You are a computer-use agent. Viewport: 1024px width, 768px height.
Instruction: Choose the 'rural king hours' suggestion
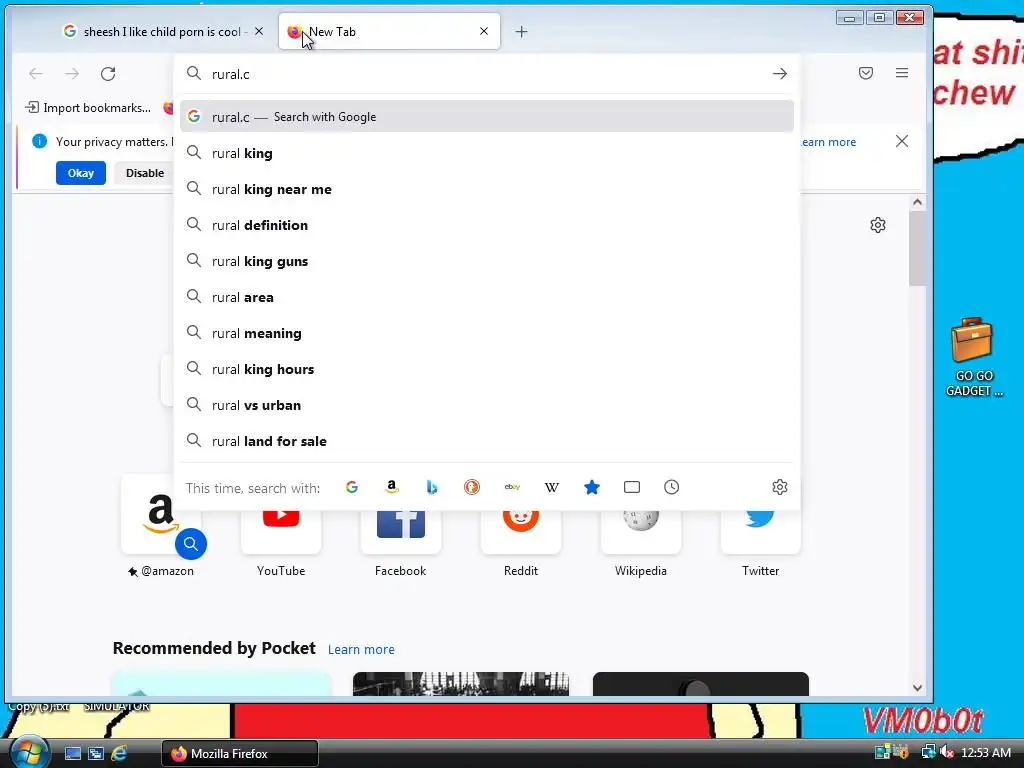click(x=487, y=369)
